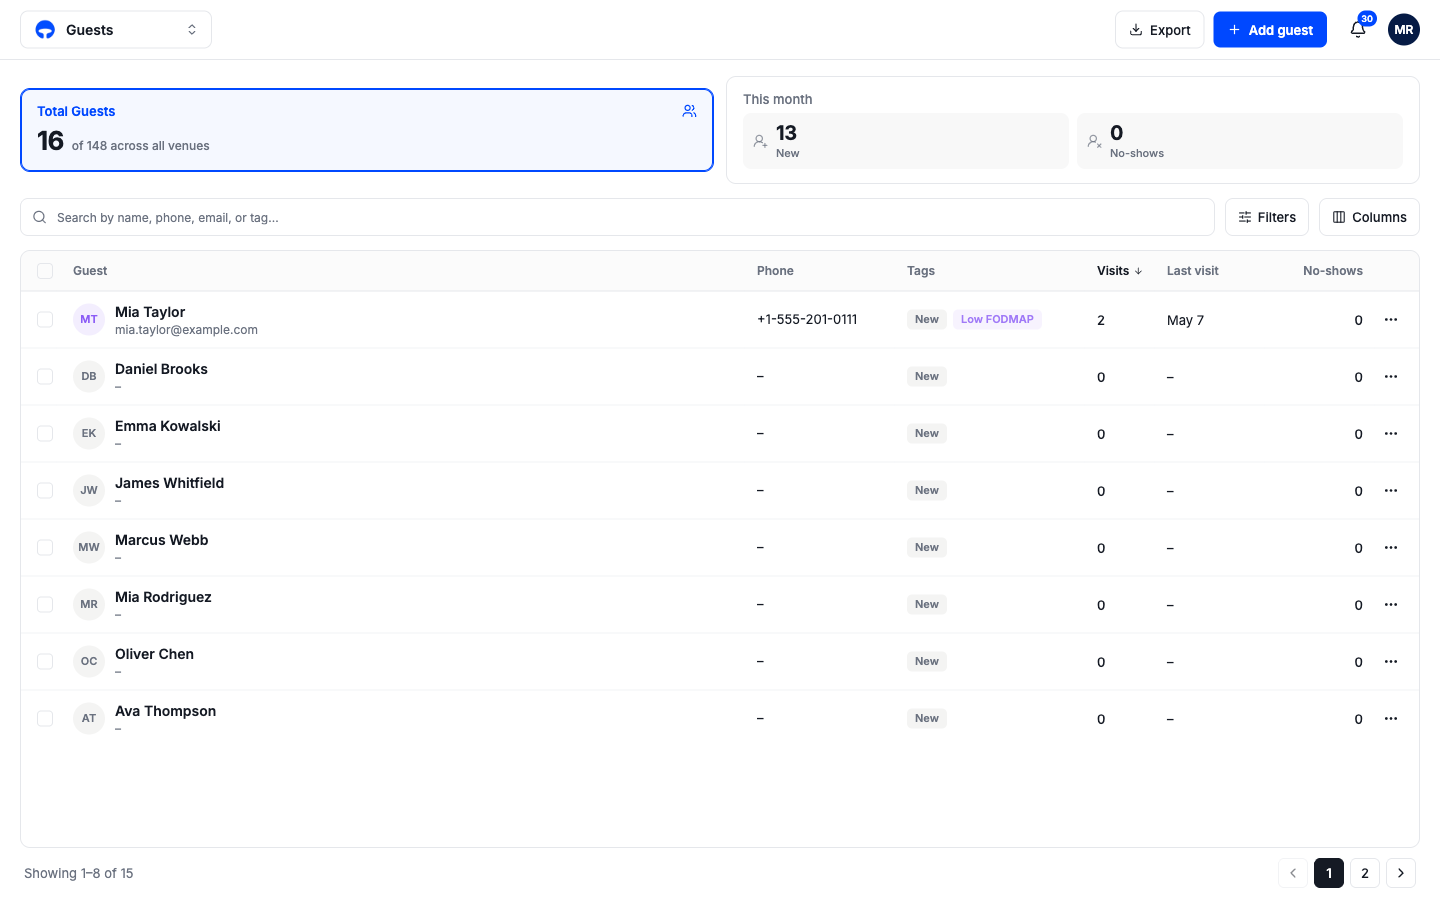Open Oliver Chen guest name

click(154, 654)
